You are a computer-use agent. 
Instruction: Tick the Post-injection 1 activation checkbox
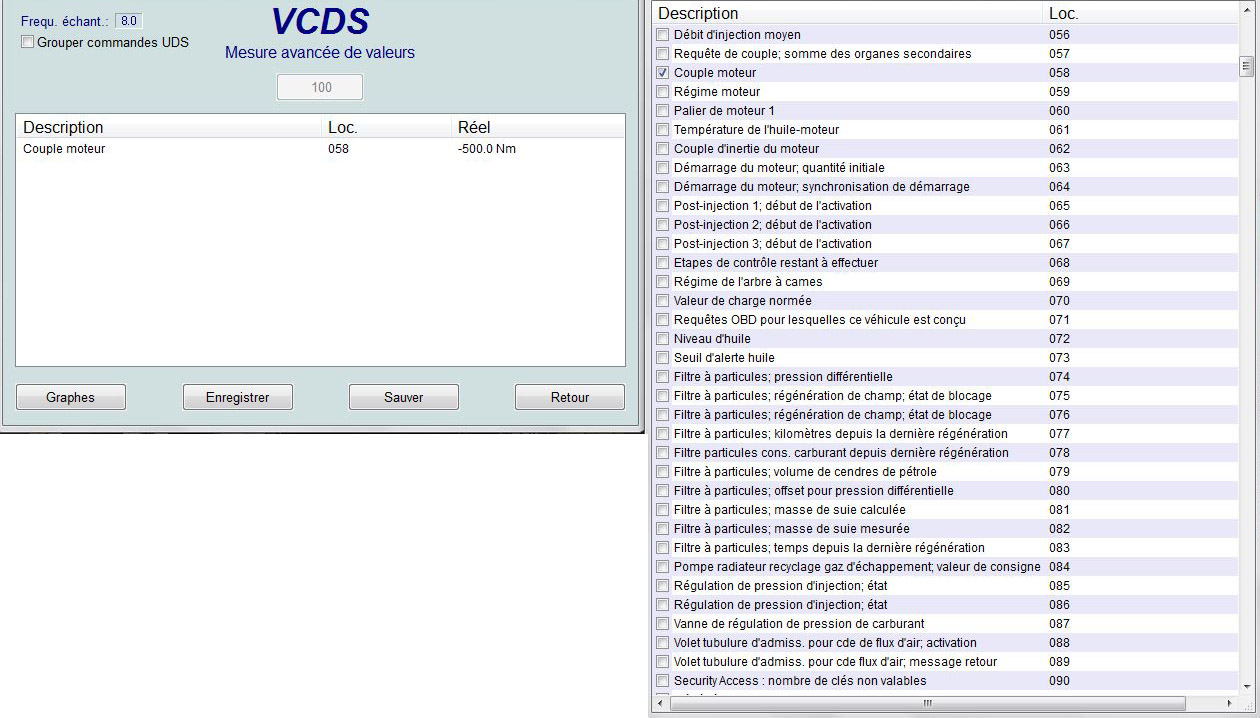(x=662, y=206)
